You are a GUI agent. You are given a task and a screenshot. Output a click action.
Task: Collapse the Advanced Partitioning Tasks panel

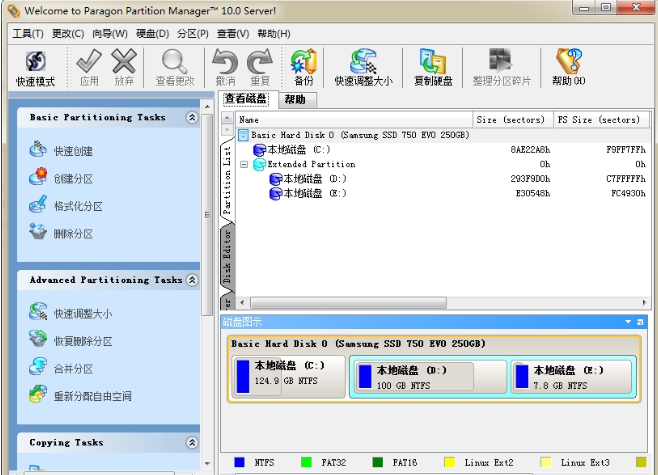[192, 281]
